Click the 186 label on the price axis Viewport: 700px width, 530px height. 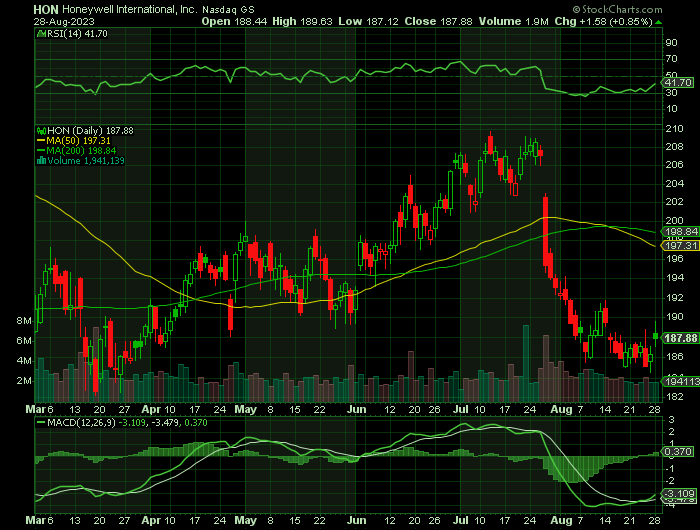click(x=674, y=357)
